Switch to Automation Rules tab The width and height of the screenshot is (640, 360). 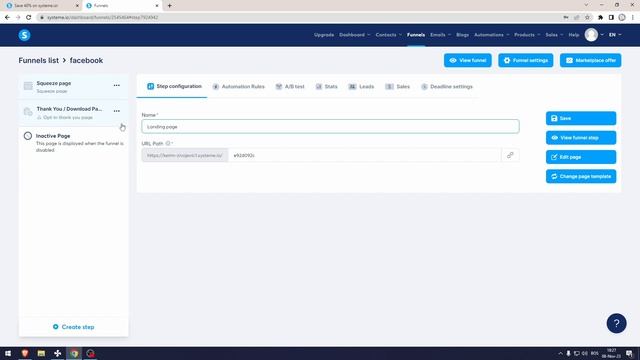238,87
